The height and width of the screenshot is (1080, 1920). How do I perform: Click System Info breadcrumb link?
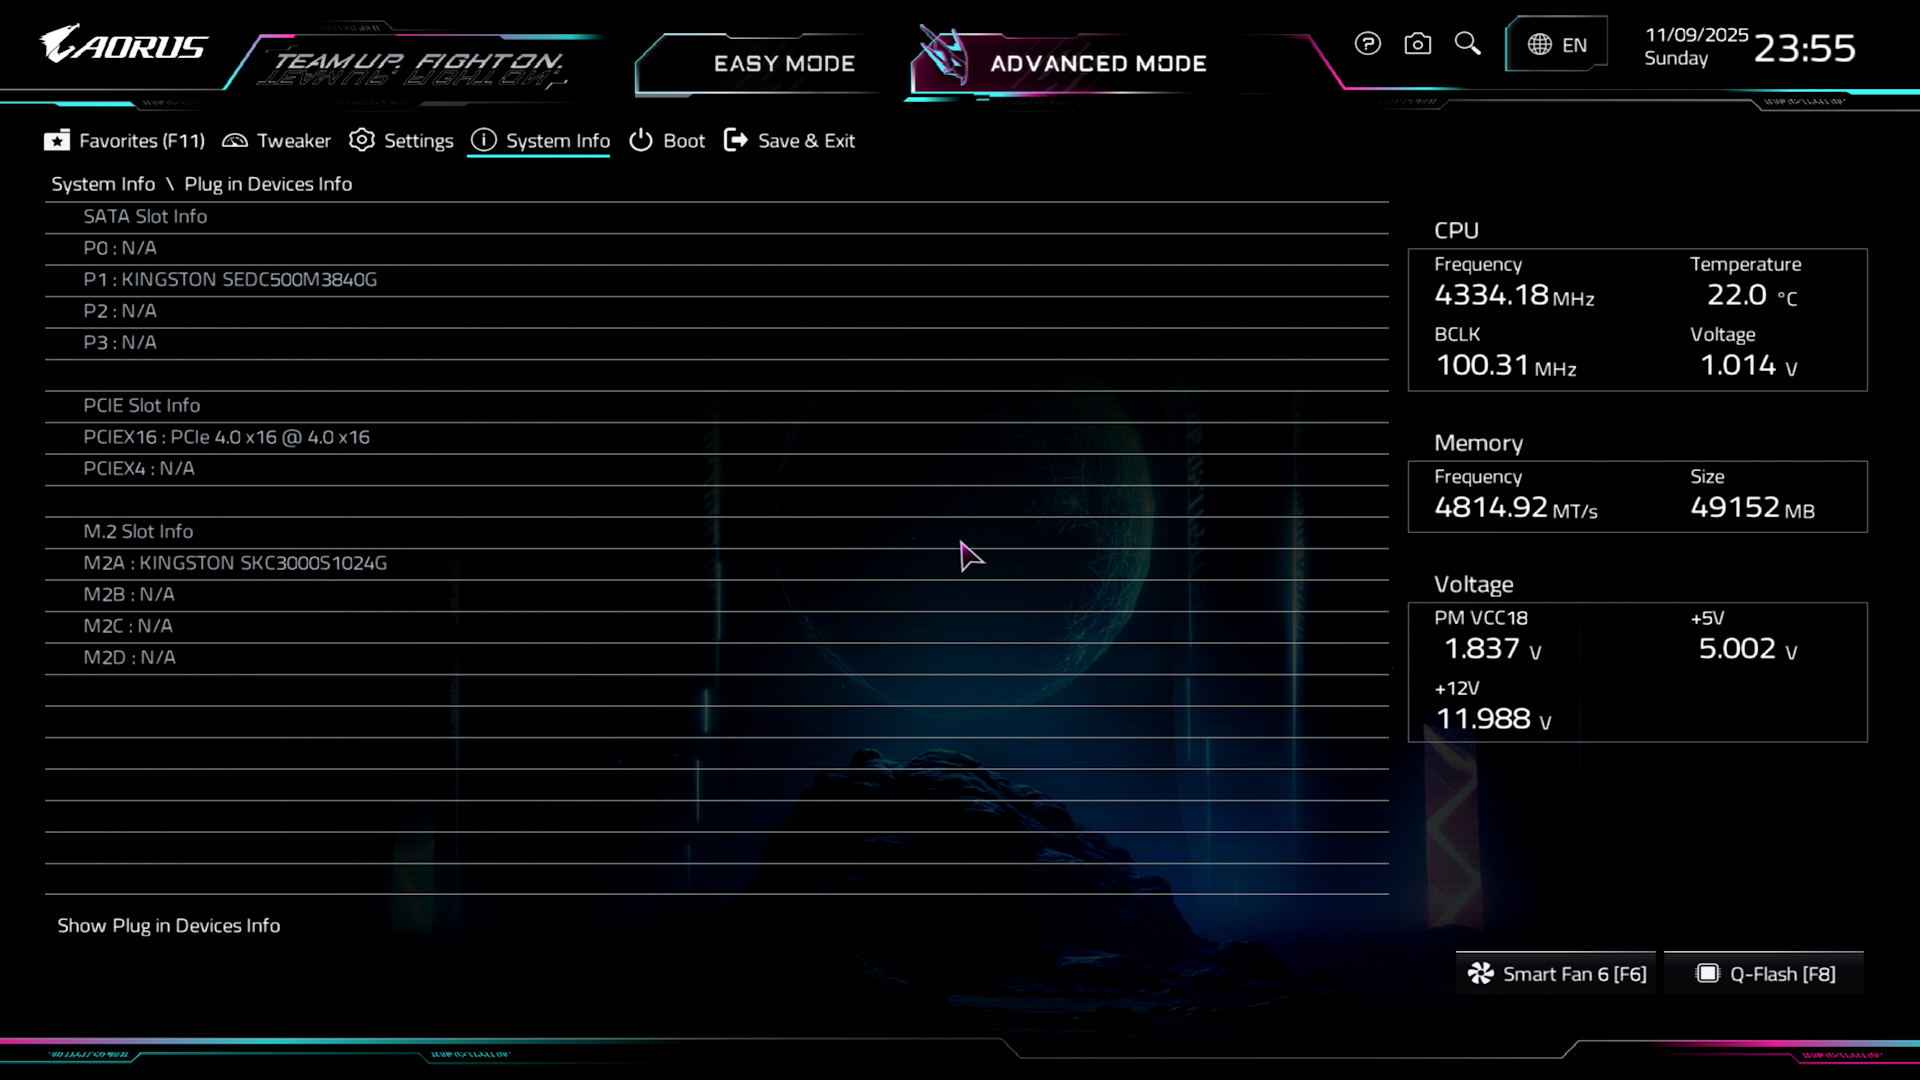103,184
